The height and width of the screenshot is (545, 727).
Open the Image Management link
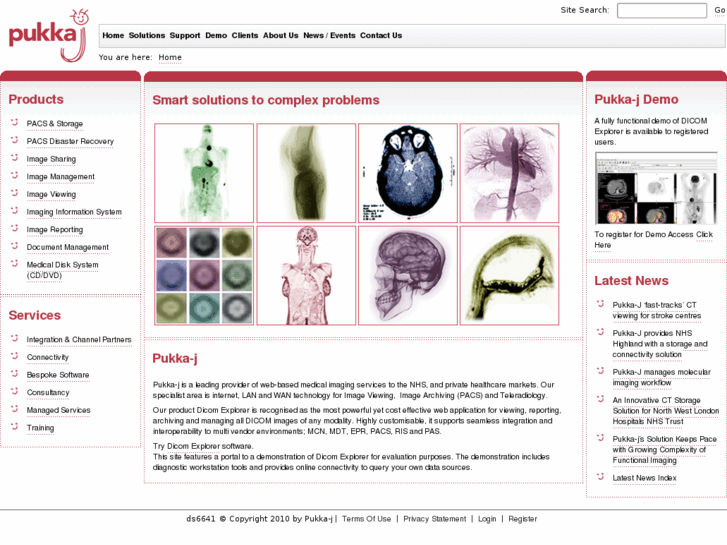[x=60, y=177]
